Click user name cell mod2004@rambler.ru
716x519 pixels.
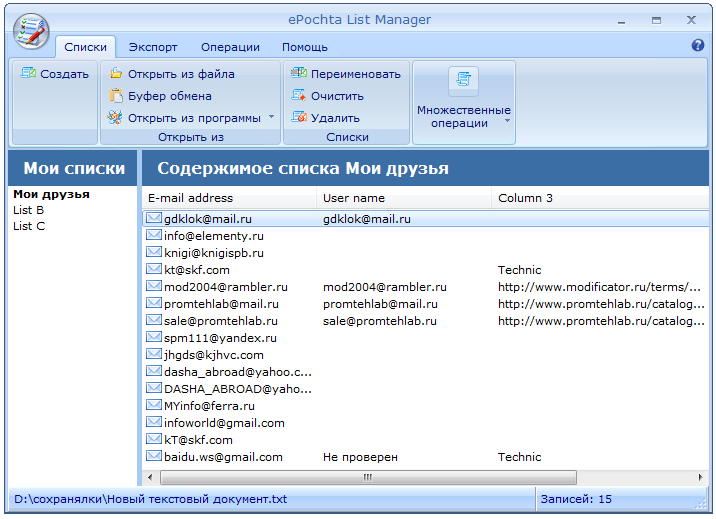point(384,287)
